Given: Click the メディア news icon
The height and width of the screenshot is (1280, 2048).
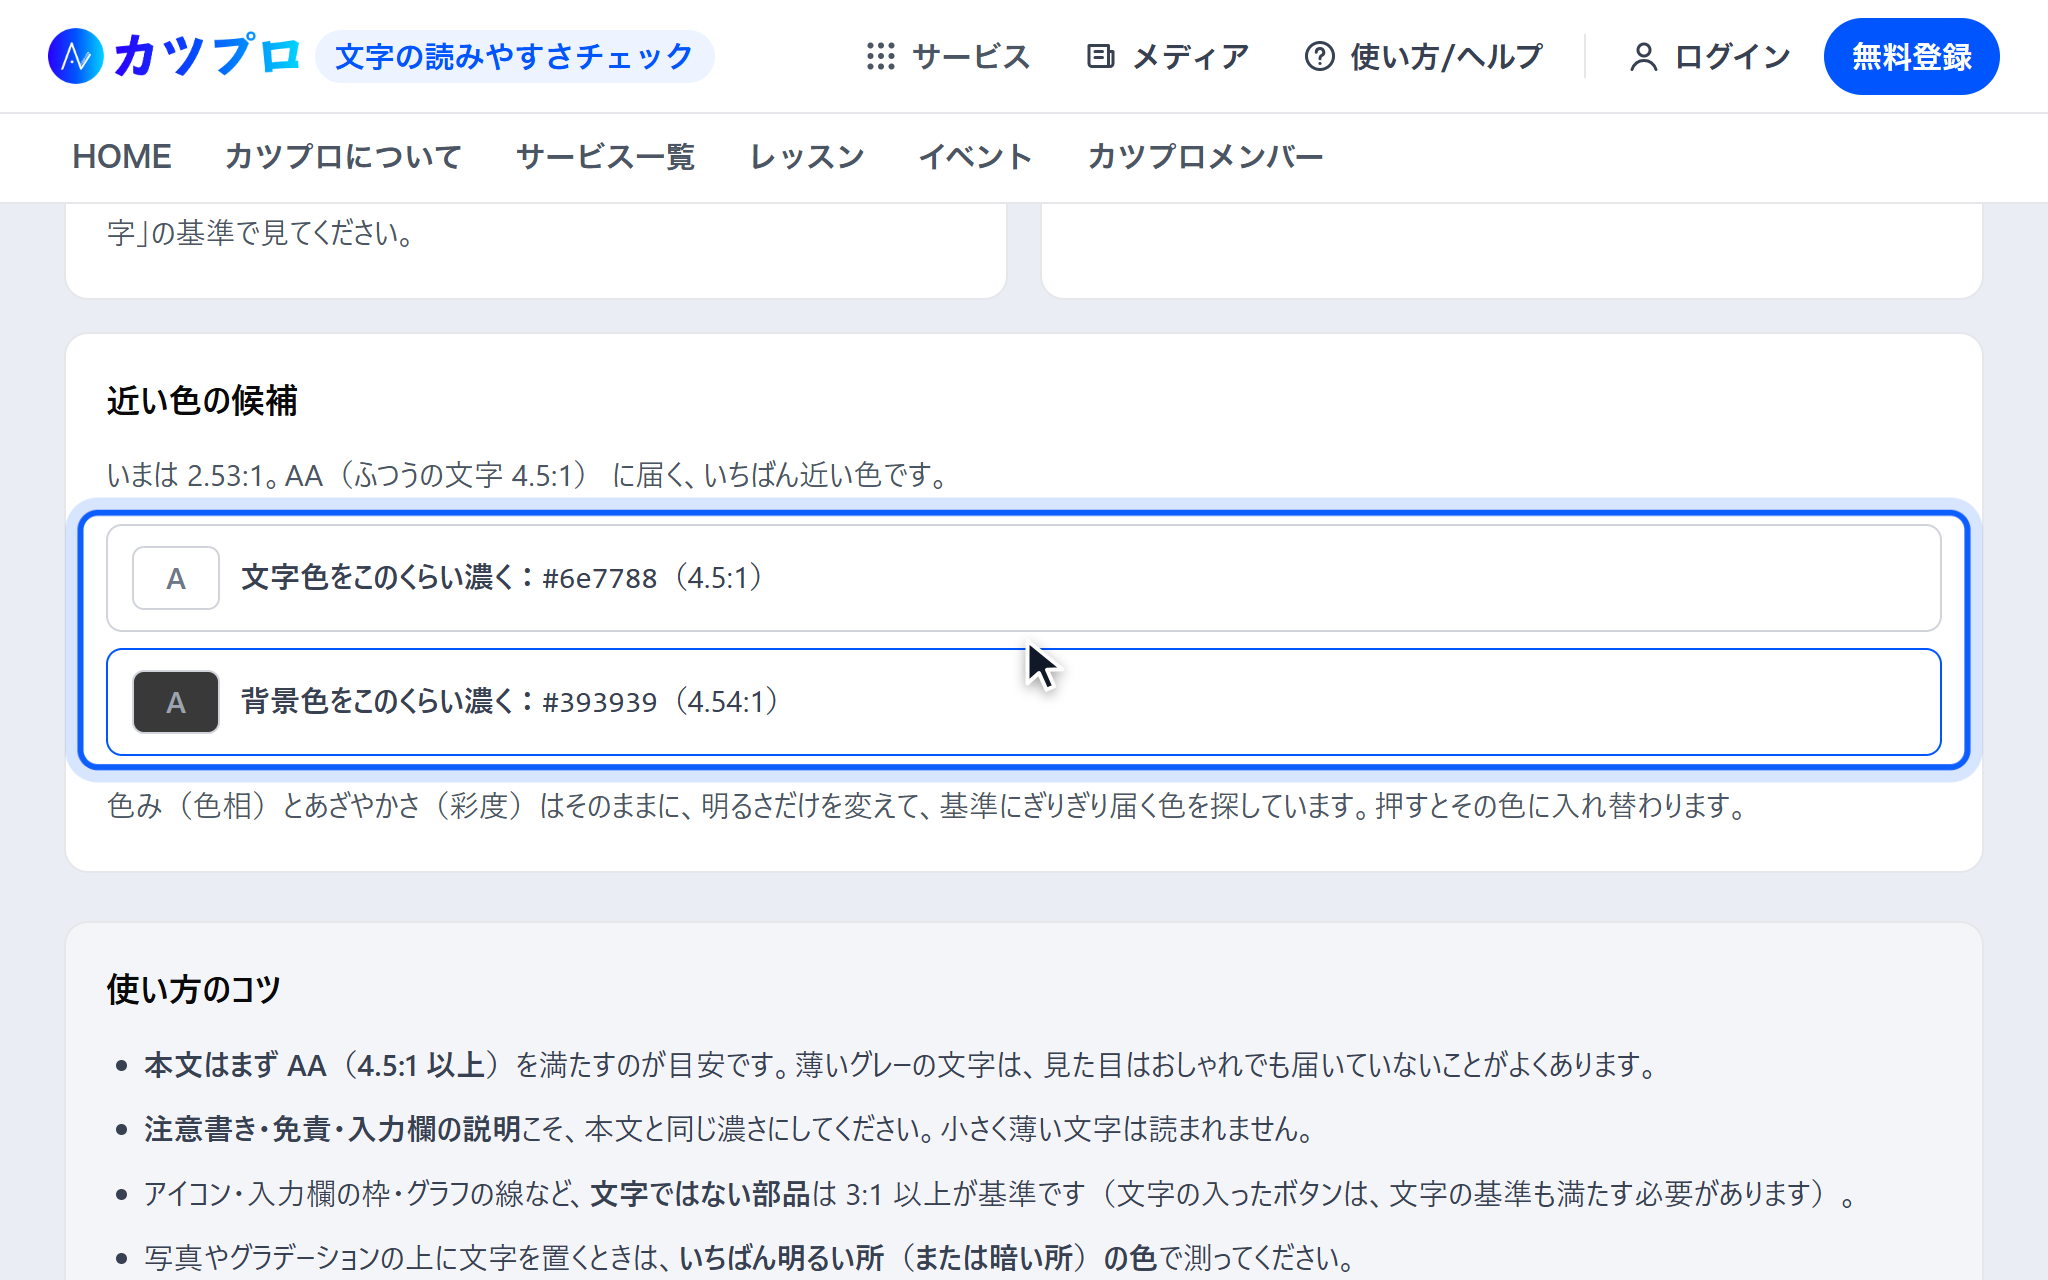Looking at the screenshot, I should click(1100, 57).
